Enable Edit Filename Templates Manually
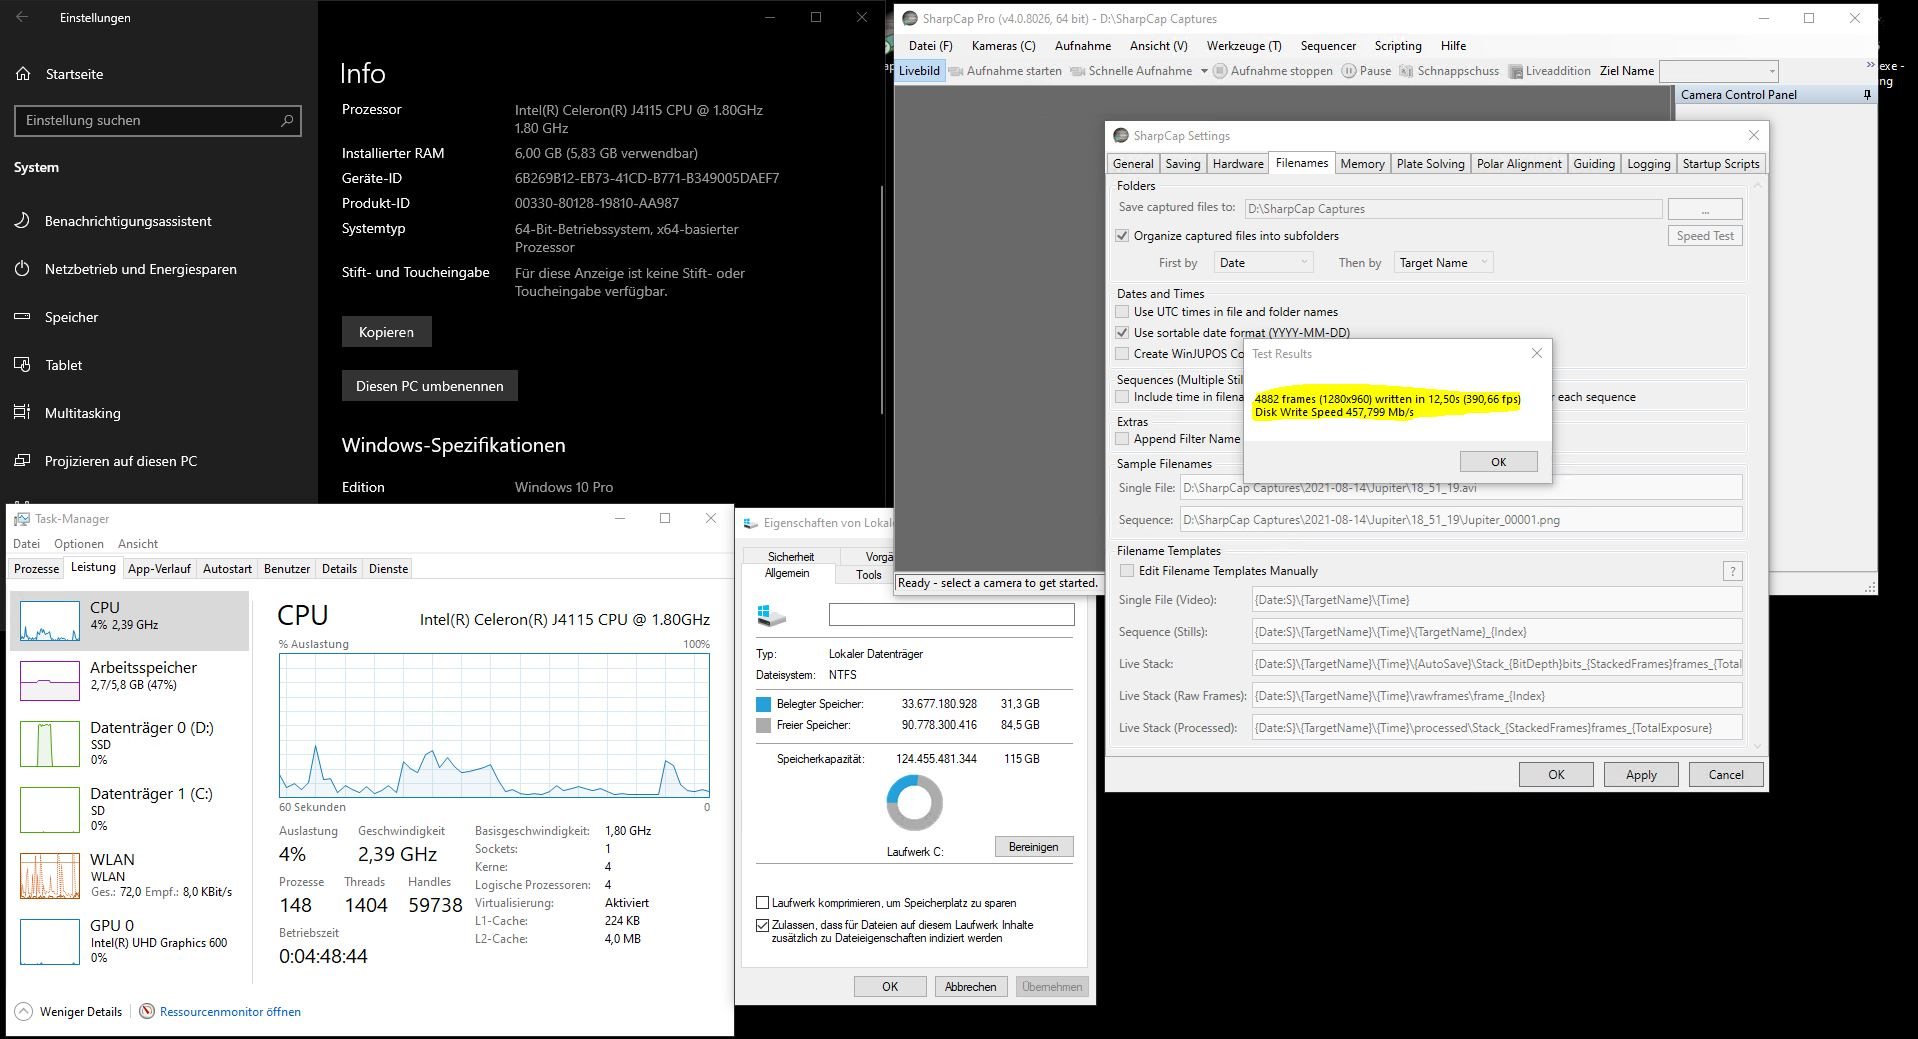 [x=1127, y=571]
